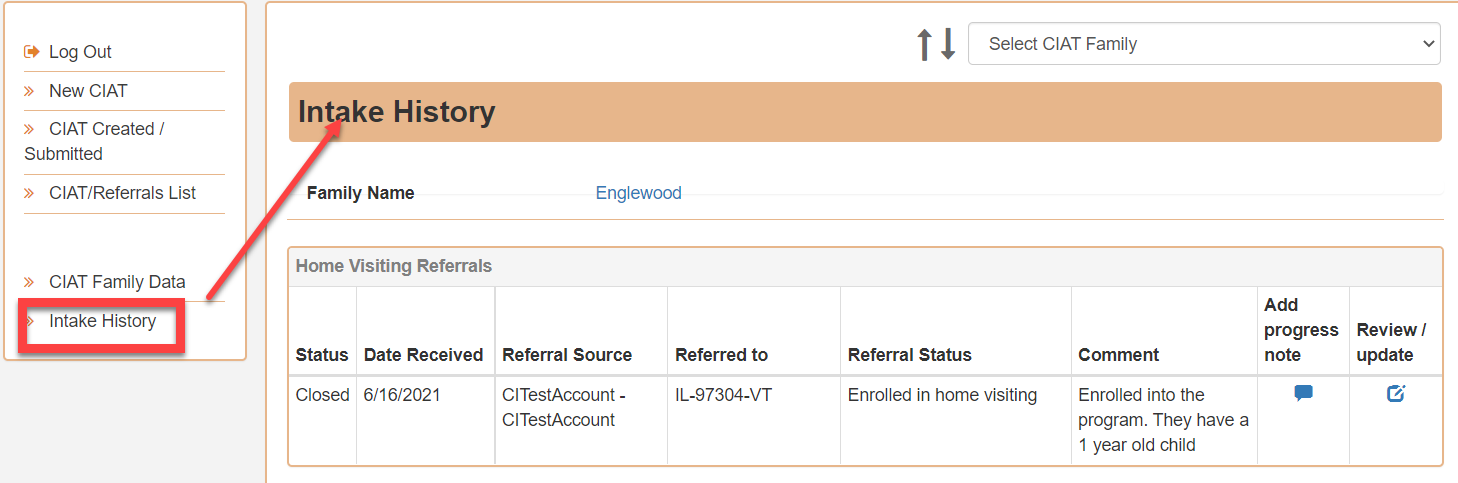The image size is (1458, 483).
Task: Click the Home Visiting Referrals panel header
Action: point(865,267)
